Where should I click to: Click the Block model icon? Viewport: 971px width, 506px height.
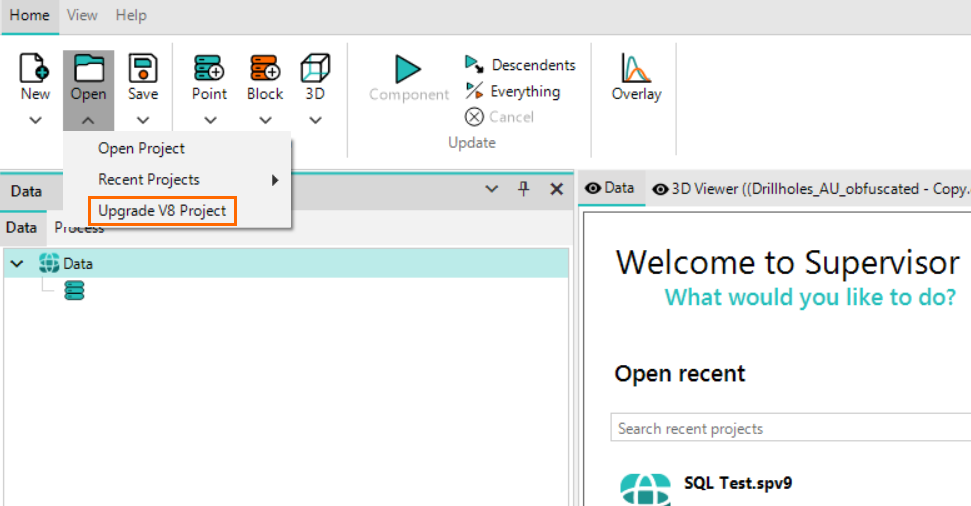pos(265,68)
